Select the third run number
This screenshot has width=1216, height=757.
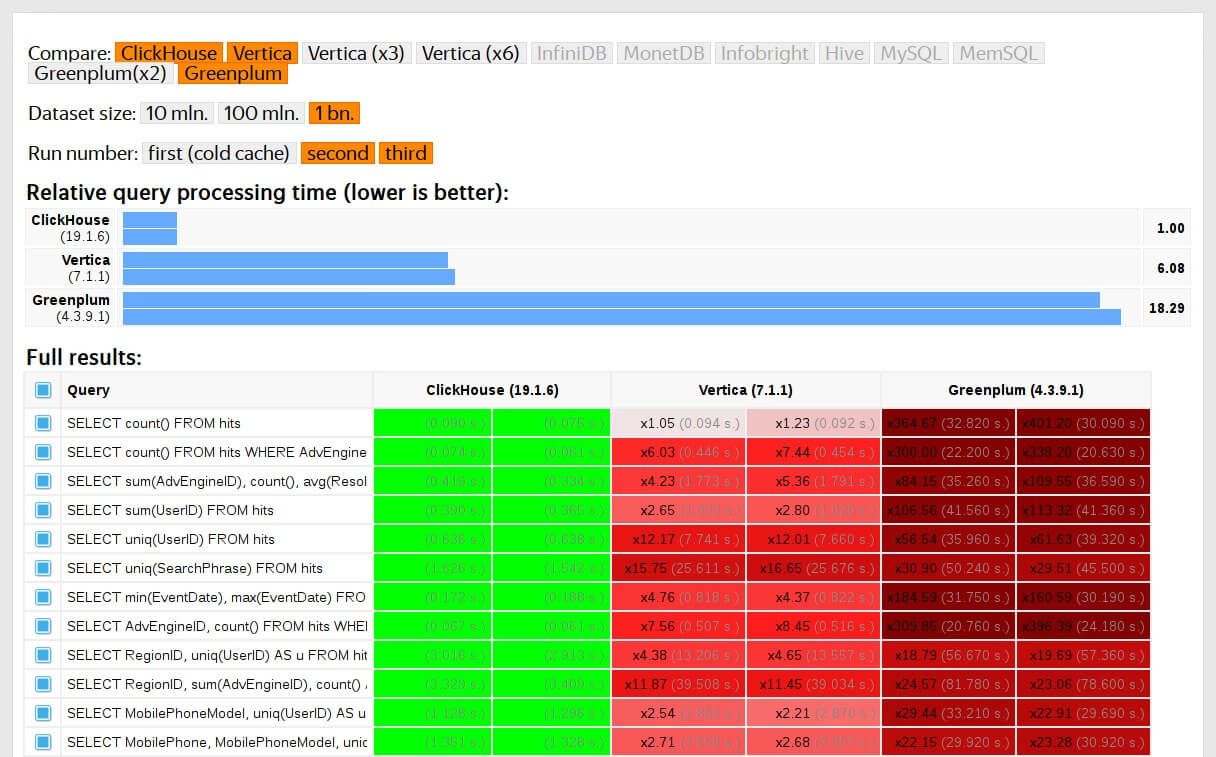(406, 153)
